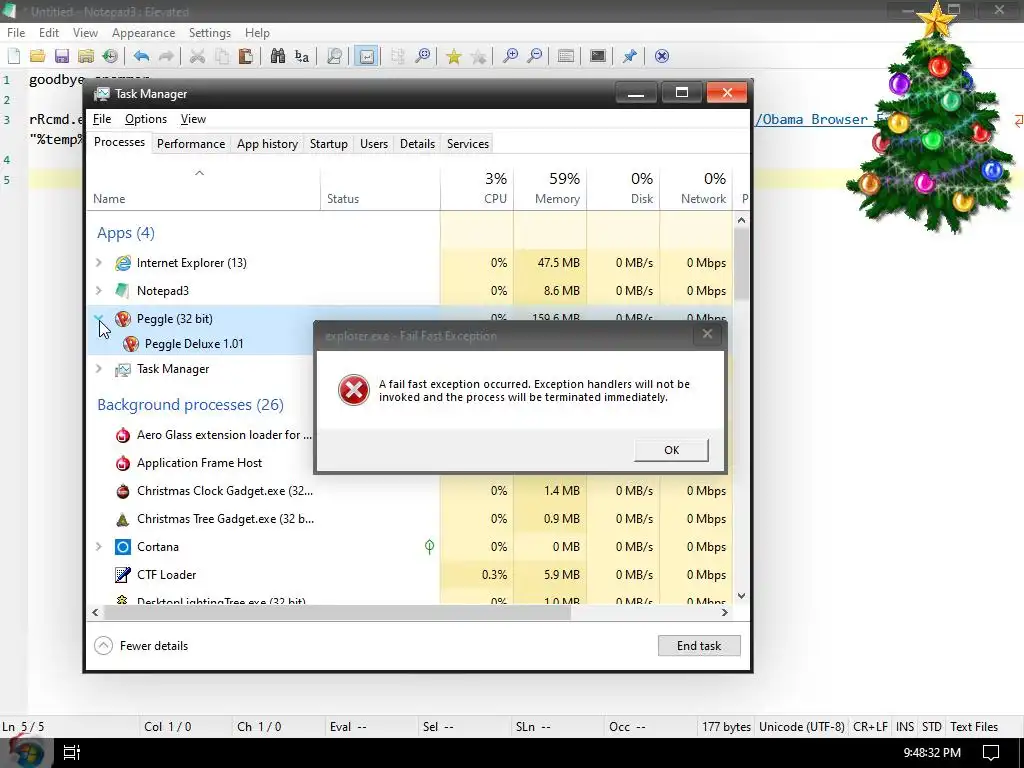The image size is (1024, 768).
Task: Click the Cut scissors icon in Notepad3
Action: pyautogui.click(x=197, y=56)
